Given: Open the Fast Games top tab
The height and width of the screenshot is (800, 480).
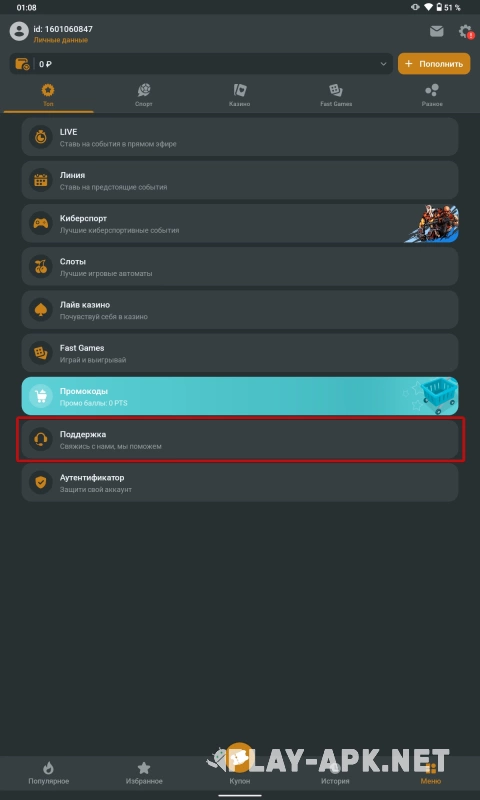Looking at the screenshot, I should (336, 95).
